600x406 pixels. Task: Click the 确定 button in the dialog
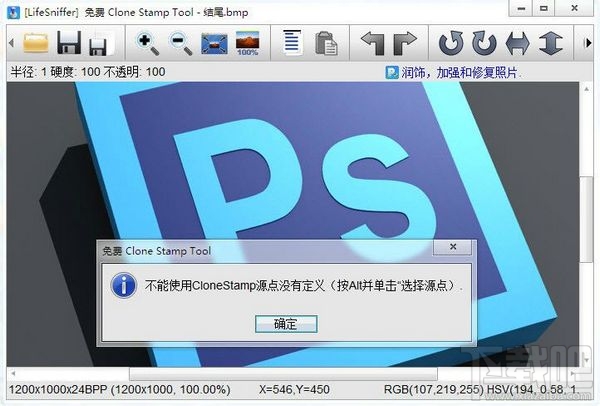pyautogui.click(x=286, y=324)
